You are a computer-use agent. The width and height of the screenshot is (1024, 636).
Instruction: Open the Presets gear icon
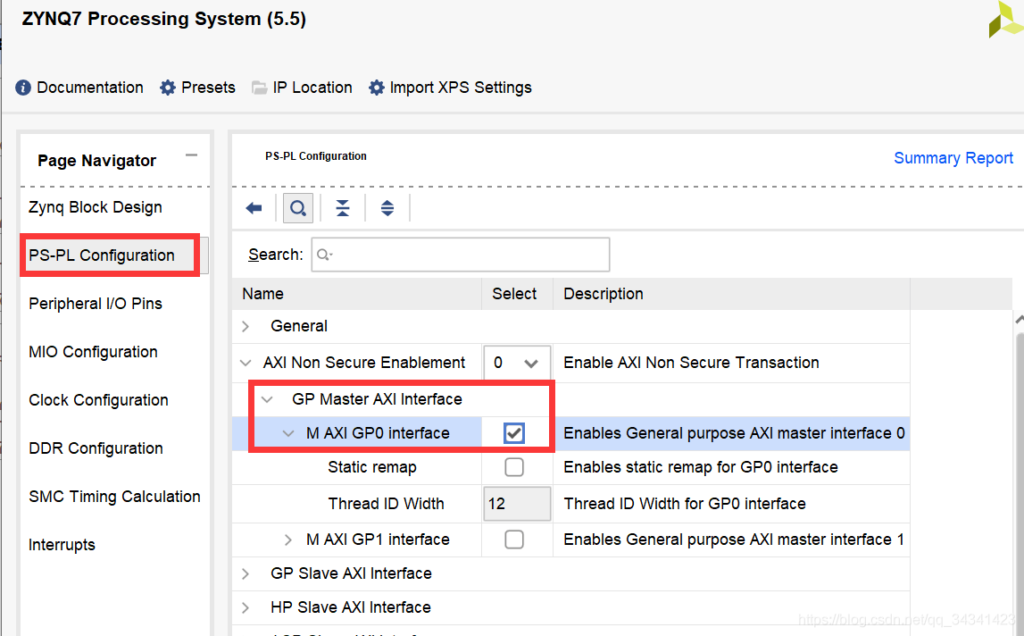(x=168, y=87)
